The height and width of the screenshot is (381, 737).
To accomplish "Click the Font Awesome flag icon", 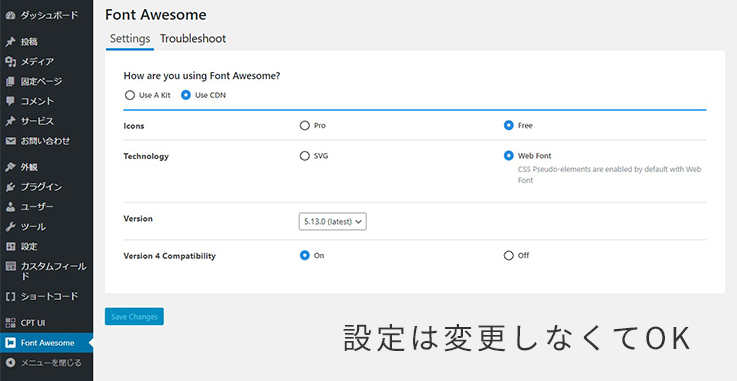I will [10, 343].
